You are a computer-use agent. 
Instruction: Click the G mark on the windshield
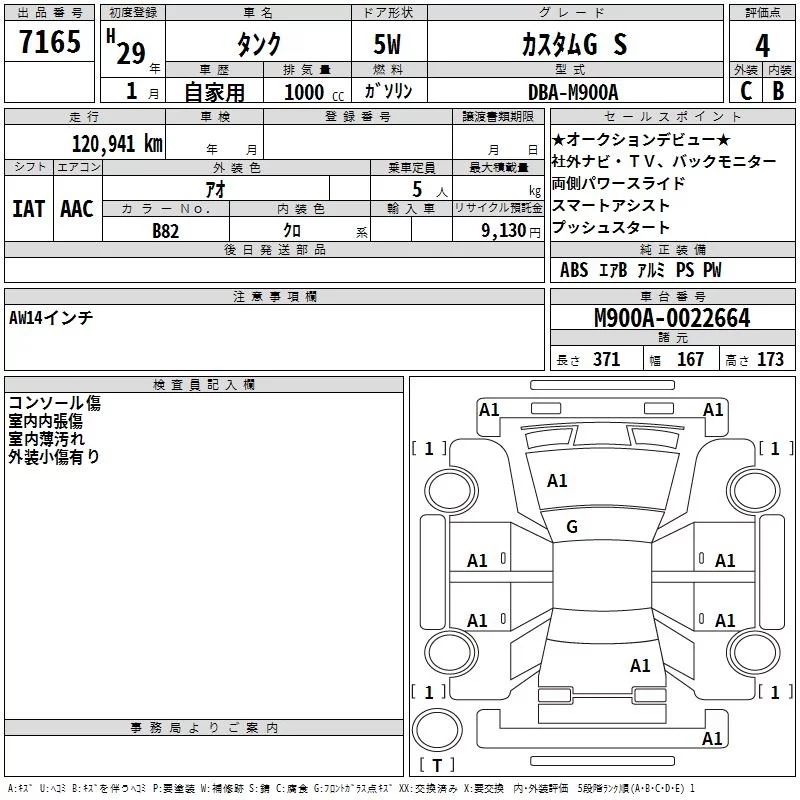coord(572,526)
